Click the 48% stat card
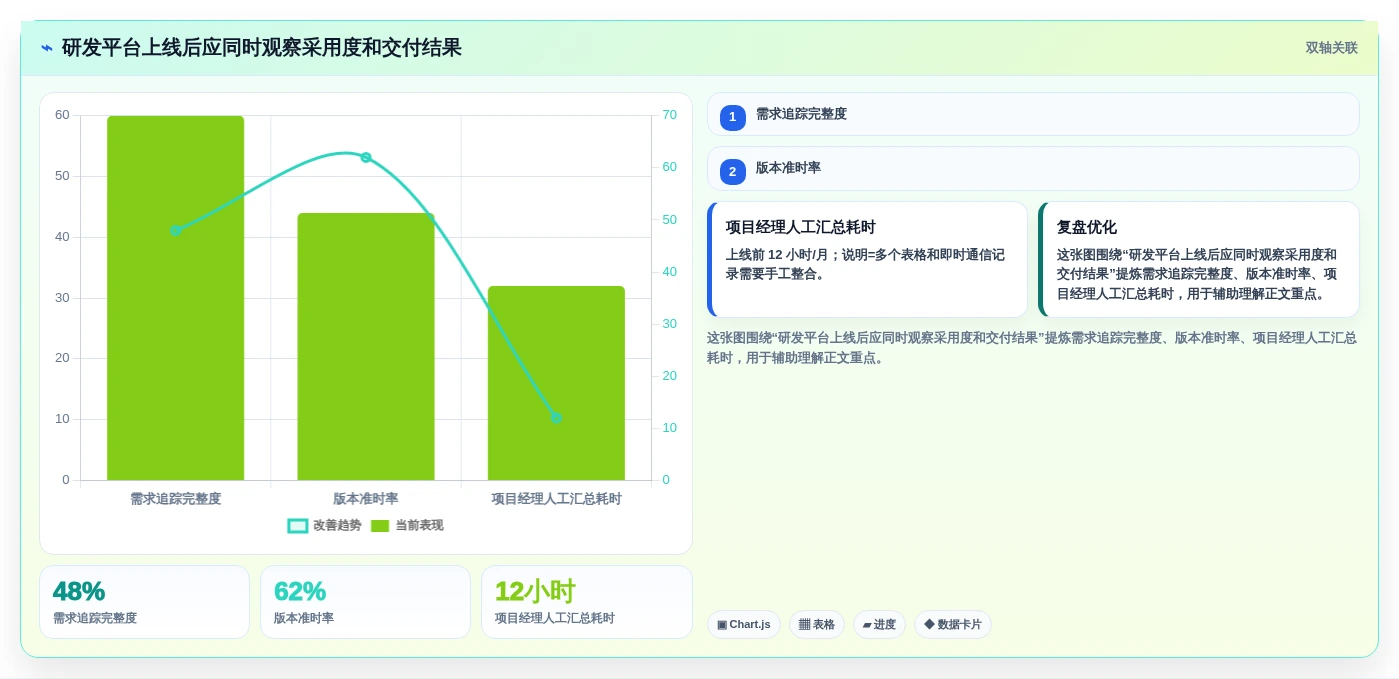This screenshot has height=679, width=1399. pos(144,602)
